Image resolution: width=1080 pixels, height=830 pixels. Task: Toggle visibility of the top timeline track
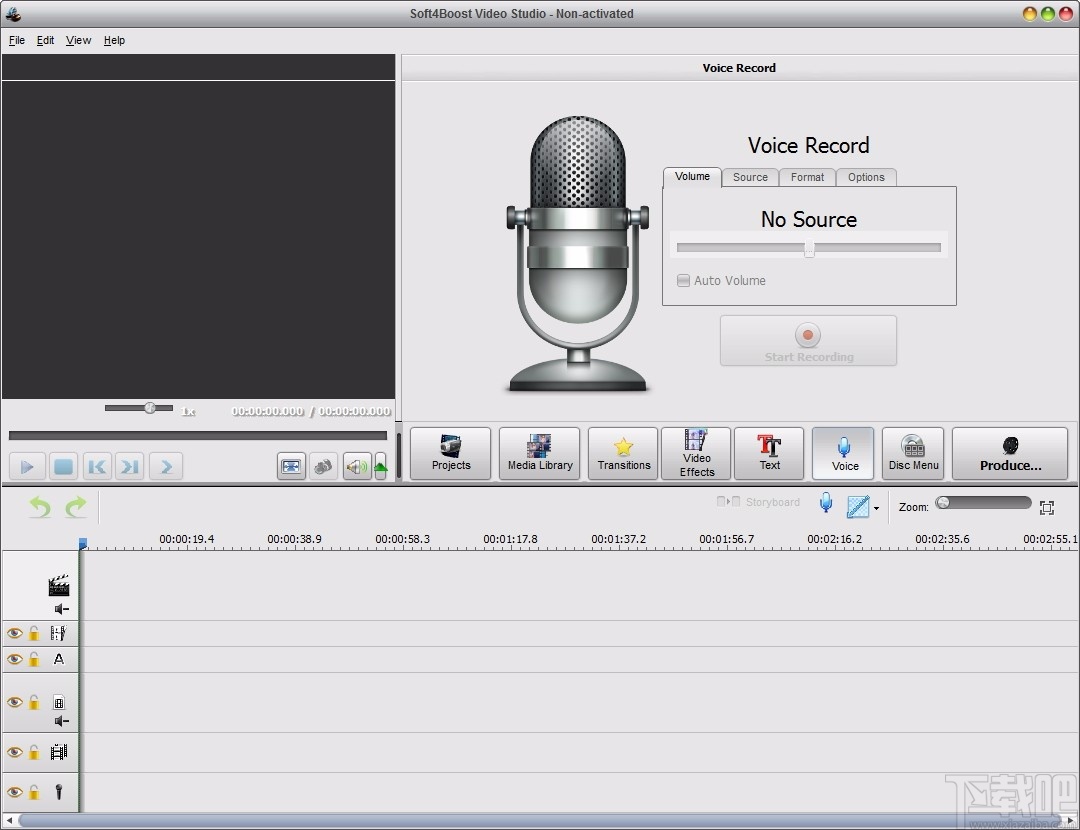click(14, 633)
